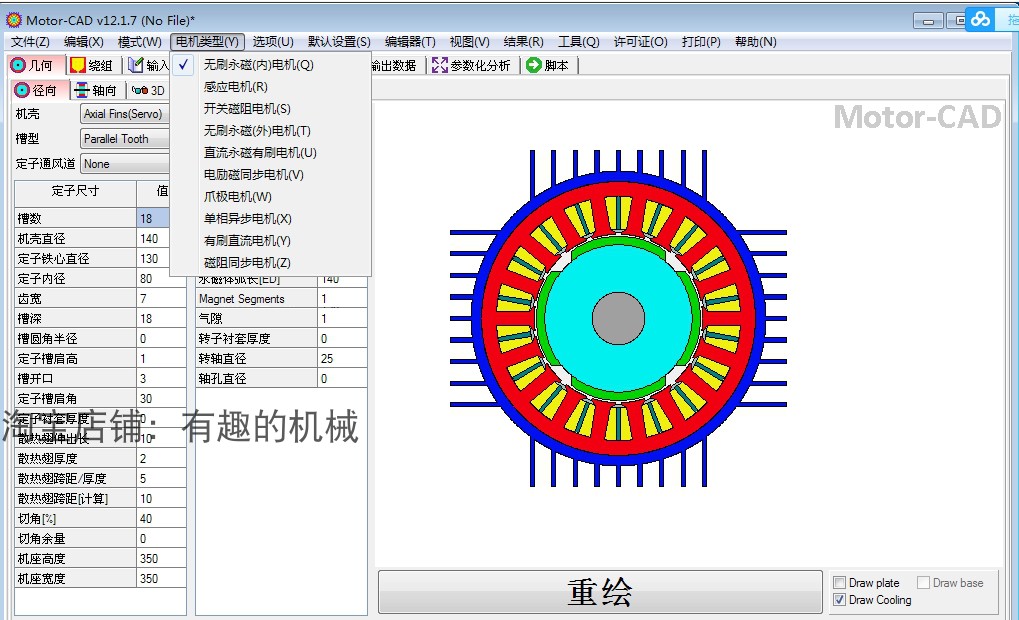The height and width of the screenshot is (620, 1019).
Task: Open the 文件(Z) menu
Action: pyautogui.click(x=30, y=42)
